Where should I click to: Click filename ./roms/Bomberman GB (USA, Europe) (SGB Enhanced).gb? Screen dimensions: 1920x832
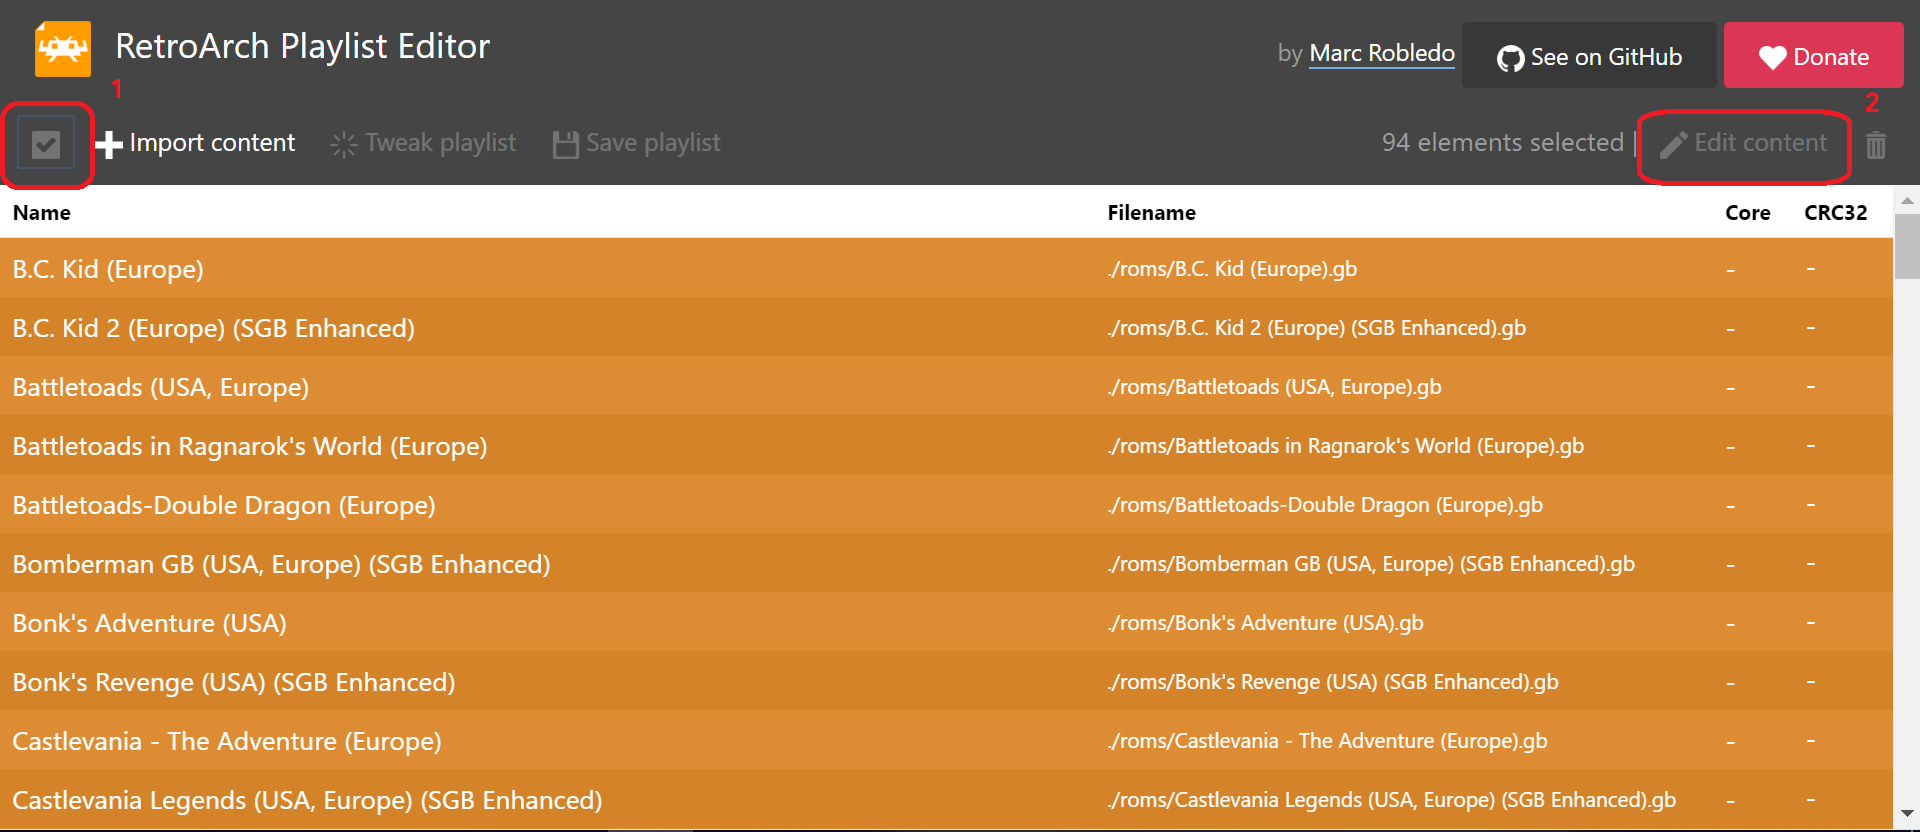(1371, 564)
